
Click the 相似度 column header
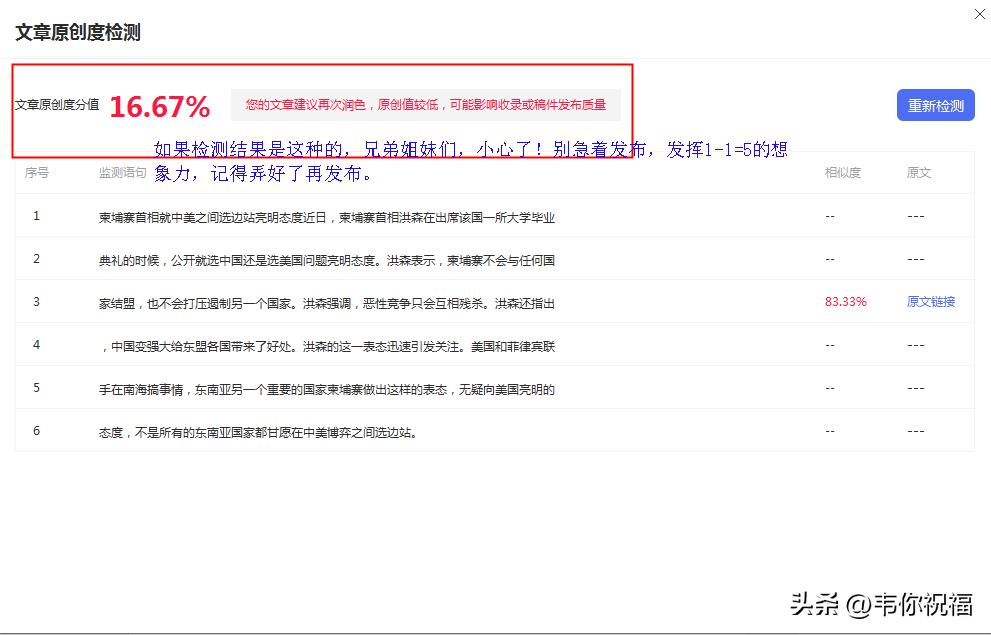coord(842,172)
